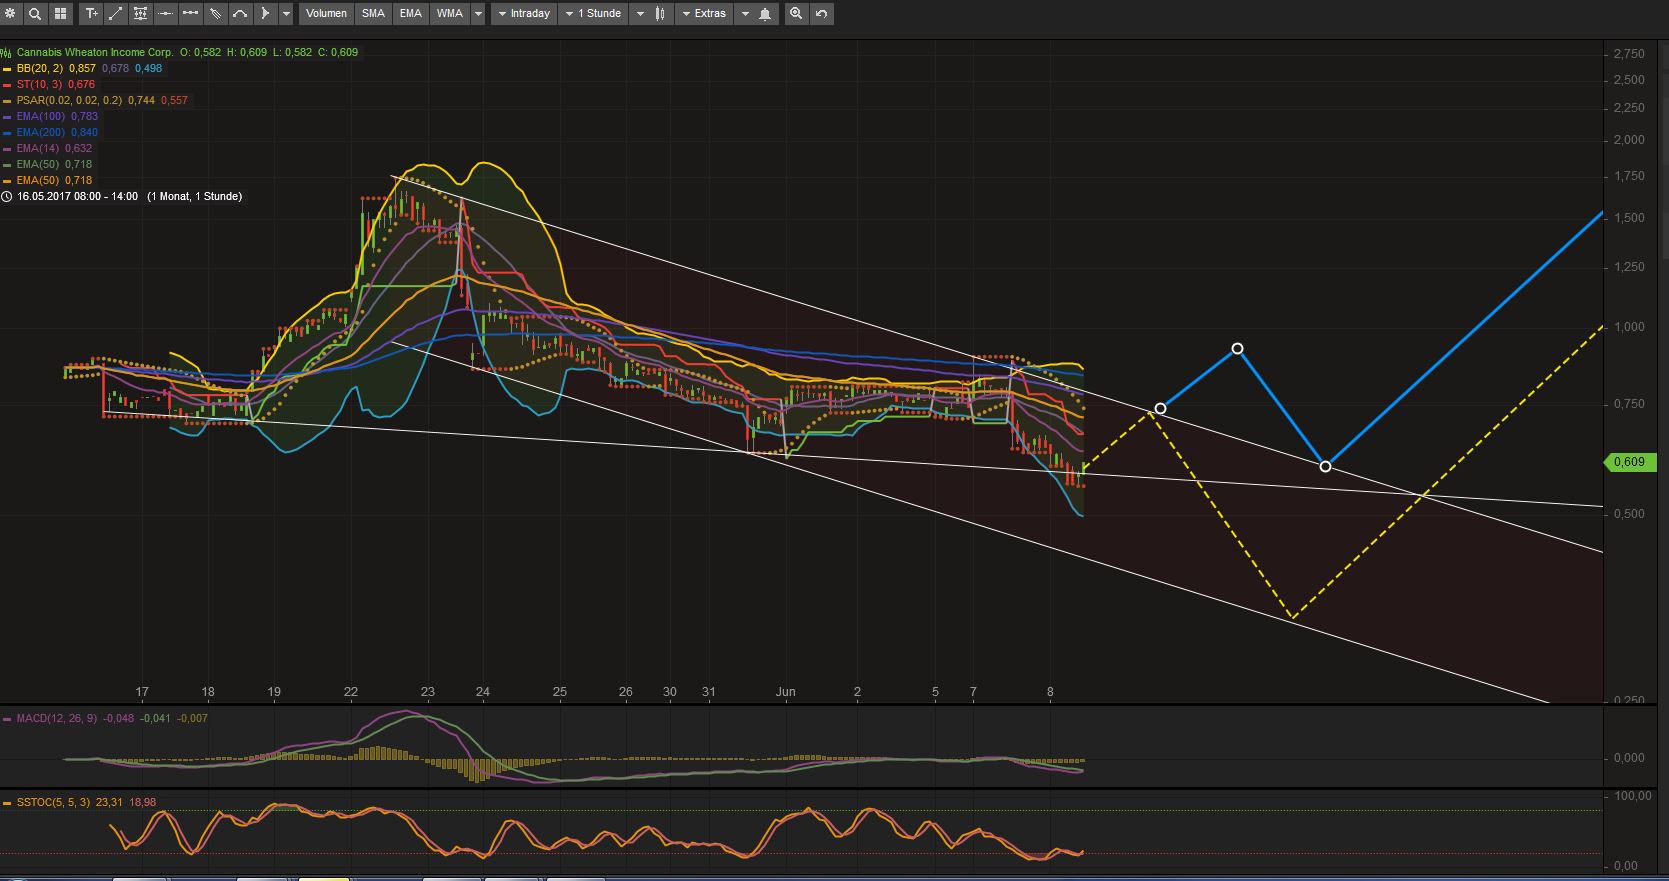Click the EMA toolbar button

[410, 14]
